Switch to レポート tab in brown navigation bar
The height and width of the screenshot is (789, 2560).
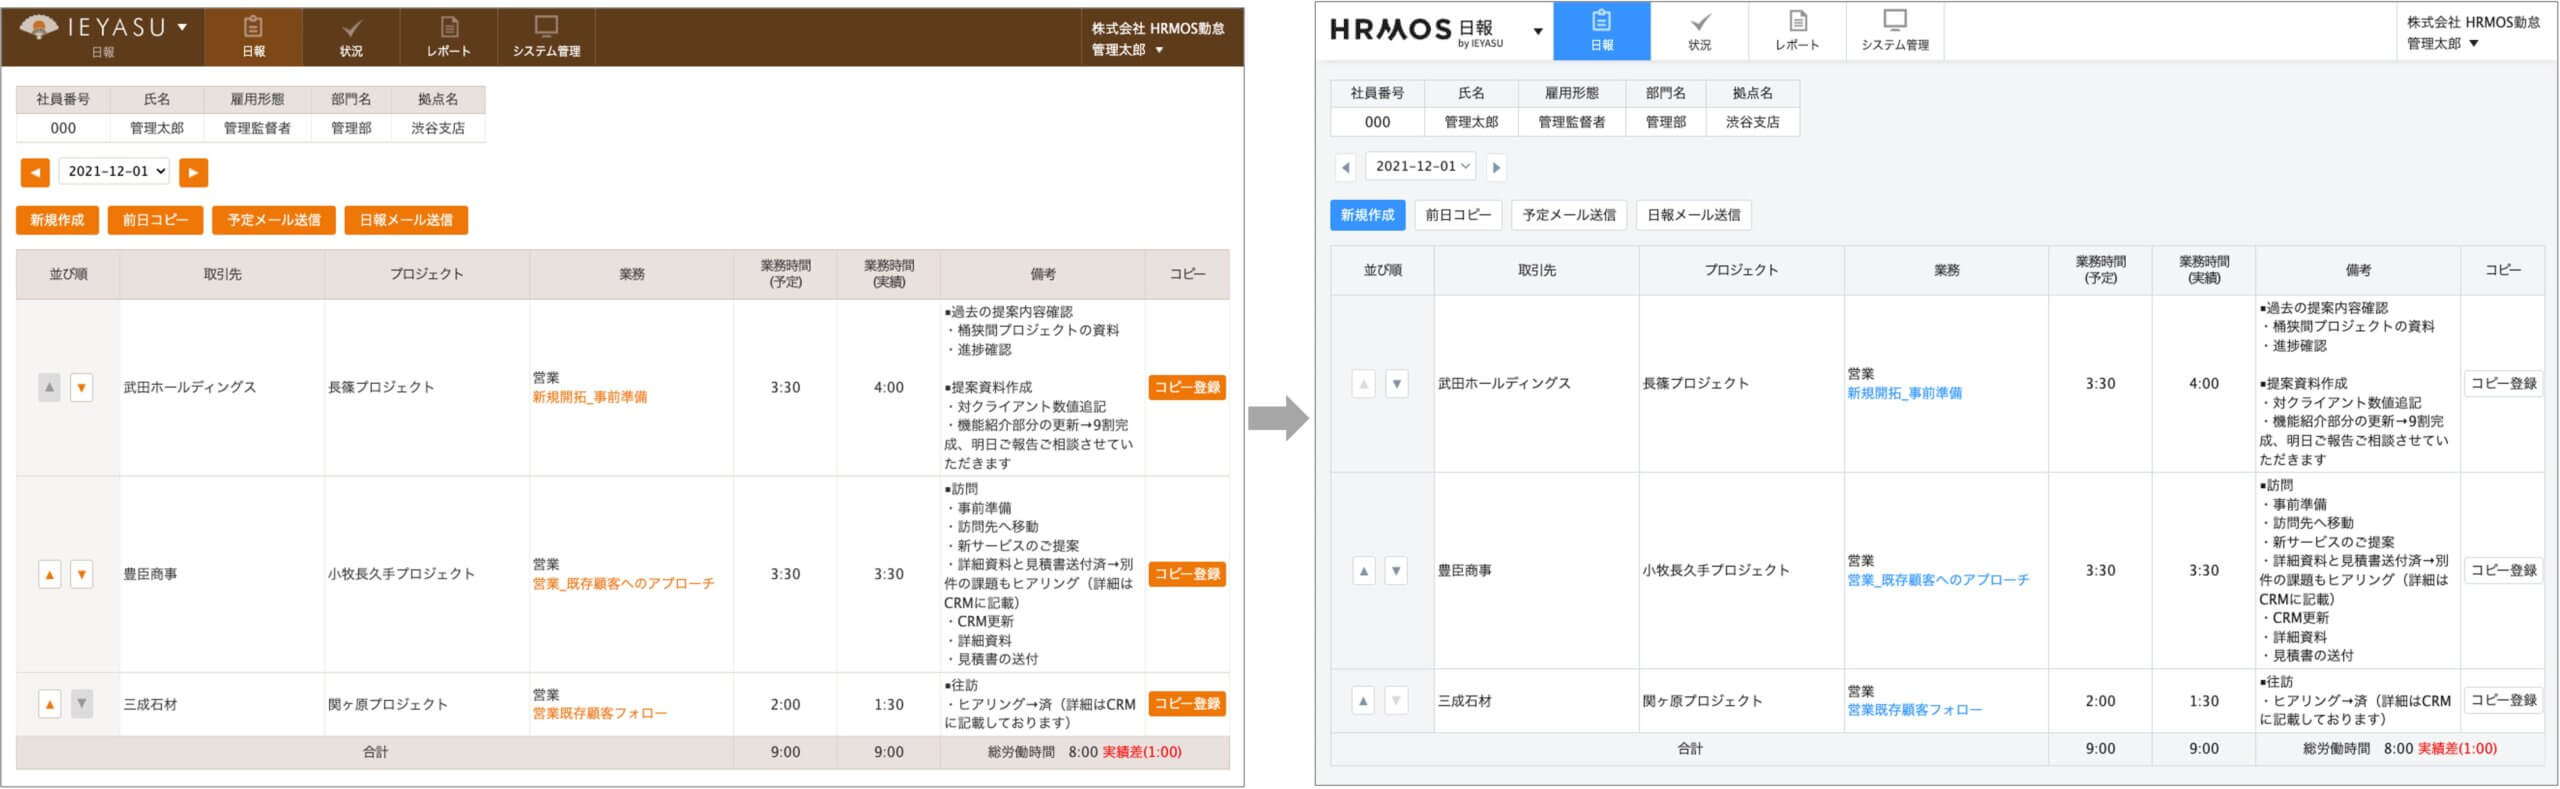[x=448, y=36]
